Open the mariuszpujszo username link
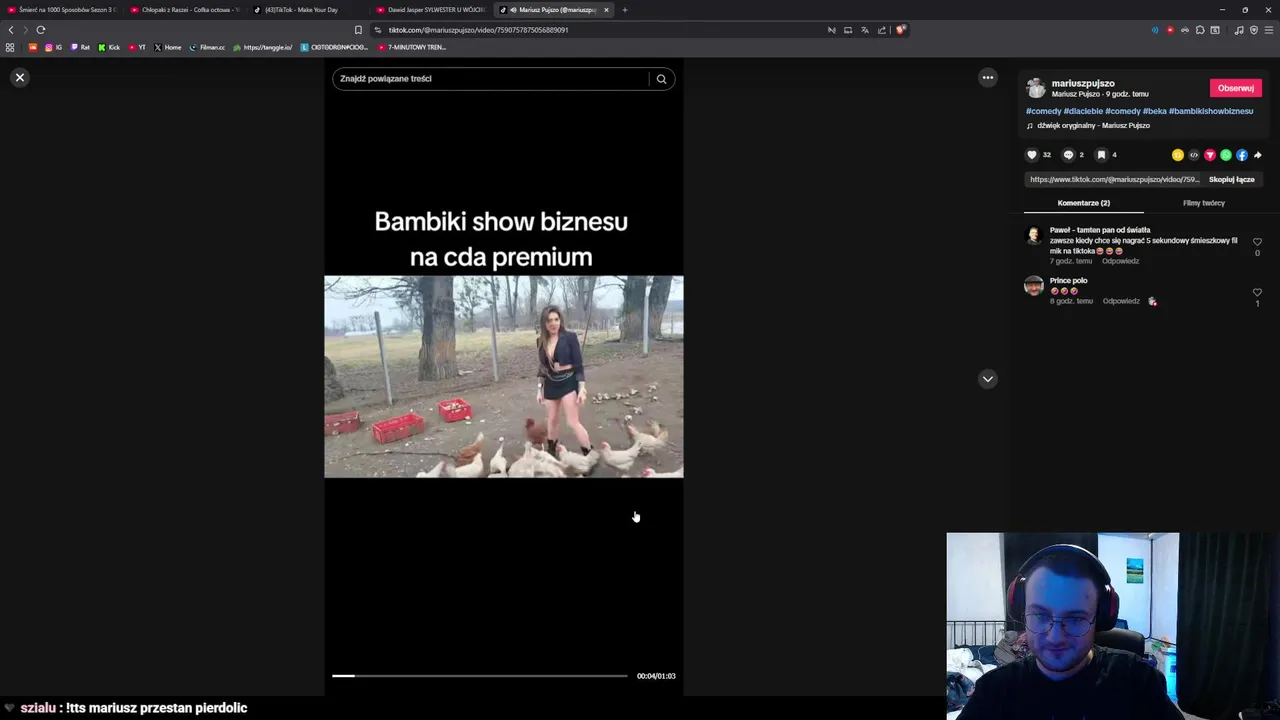The image size is (1280, 720). [1083, 83]
